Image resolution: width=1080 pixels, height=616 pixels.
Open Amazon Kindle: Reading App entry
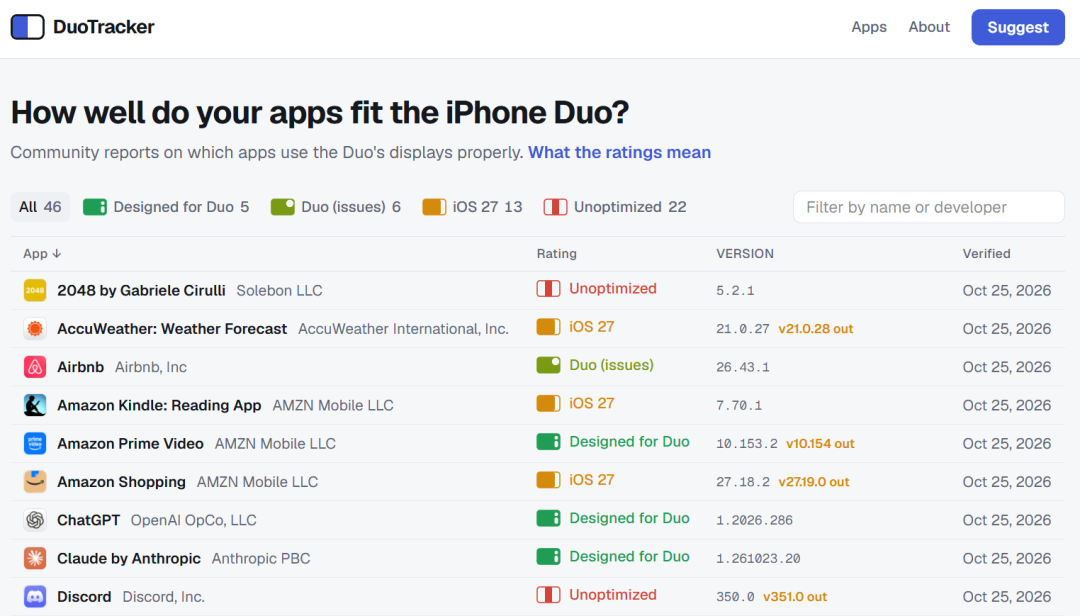click(x=159, y=405)
